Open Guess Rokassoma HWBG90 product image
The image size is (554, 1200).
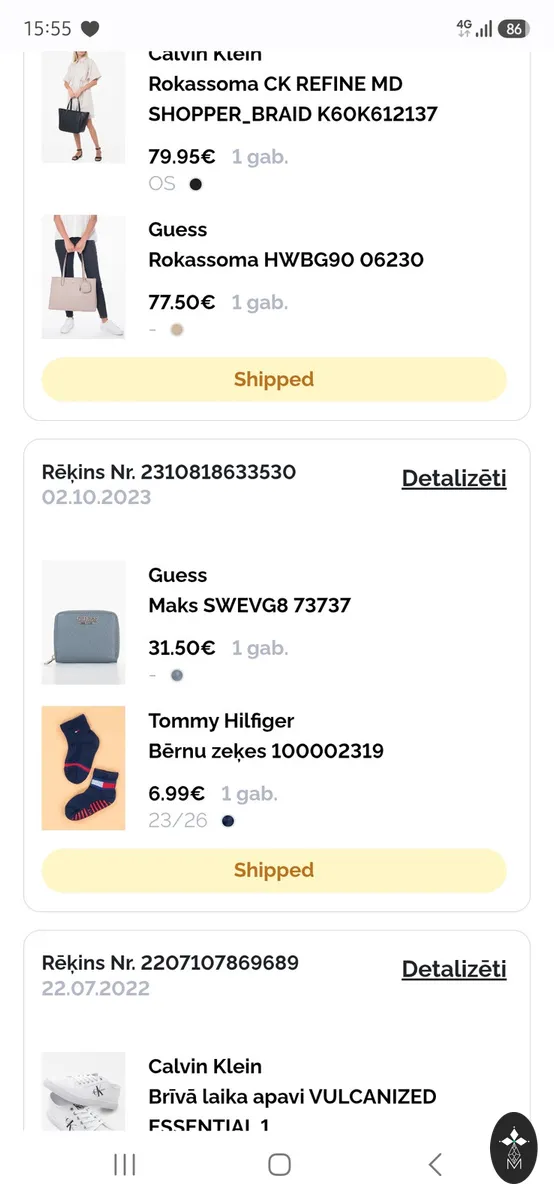click(84, 277)
